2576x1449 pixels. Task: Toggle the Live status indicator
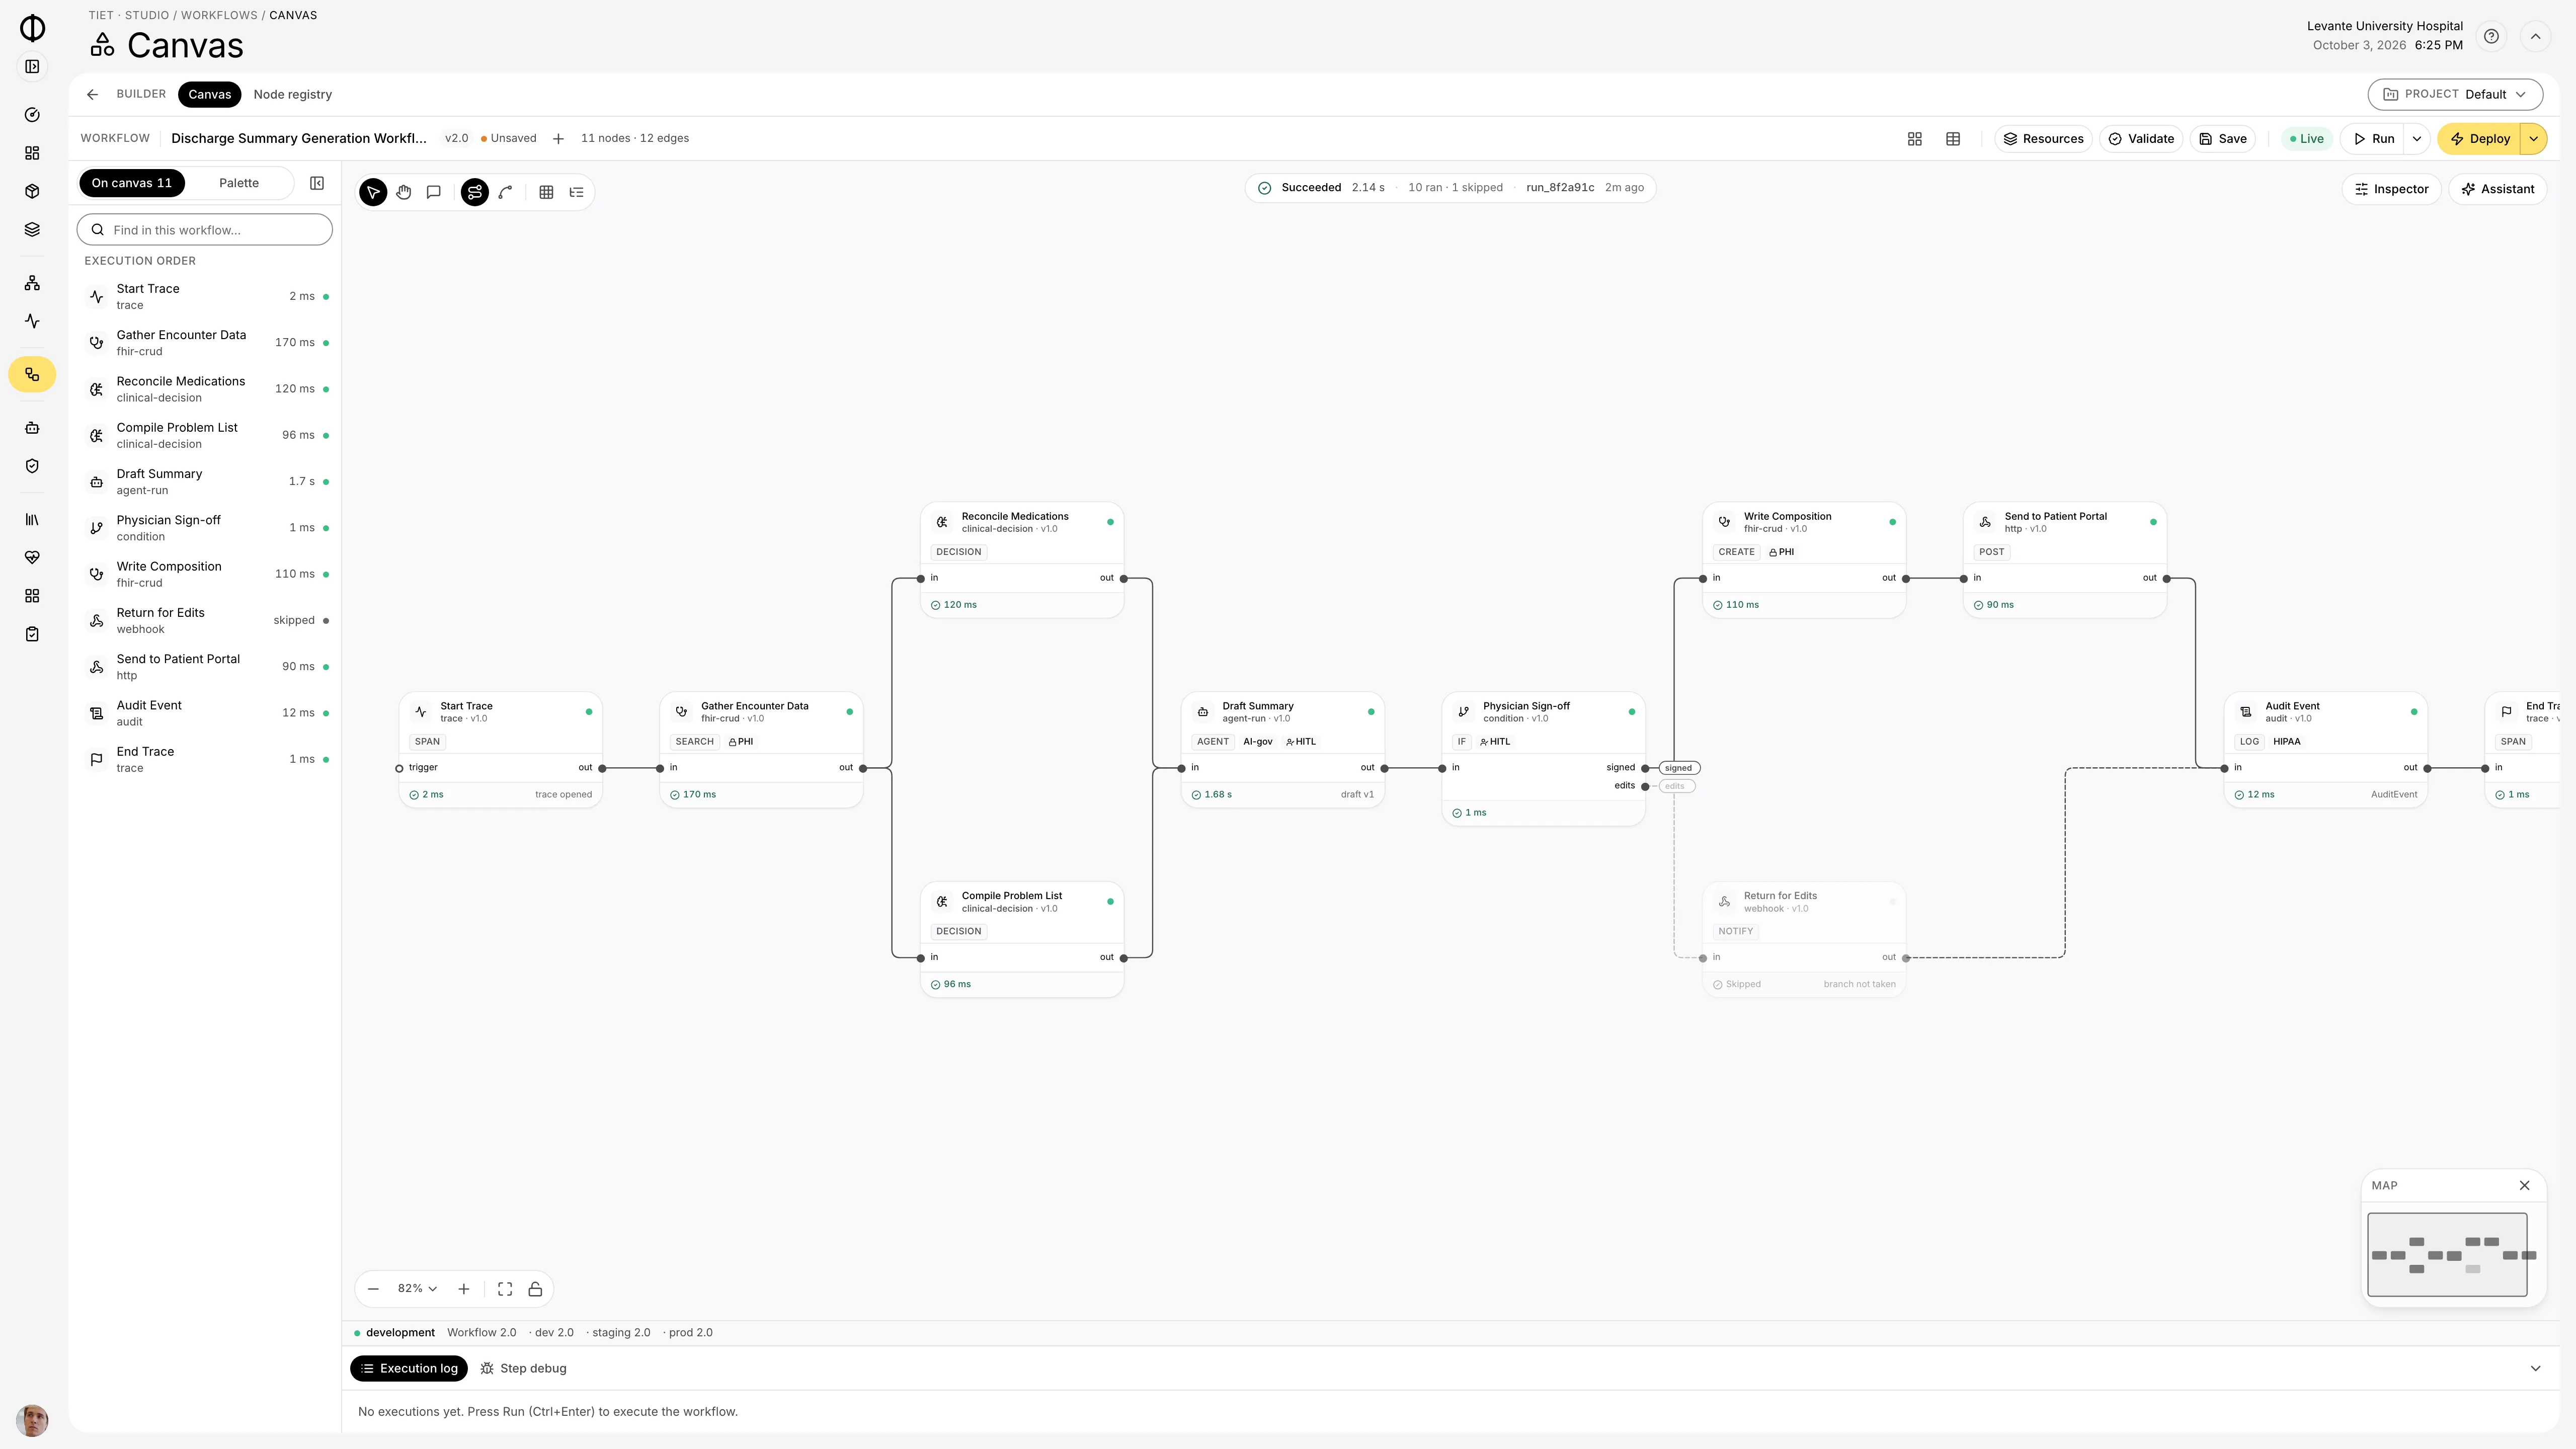click(2307, 139)
